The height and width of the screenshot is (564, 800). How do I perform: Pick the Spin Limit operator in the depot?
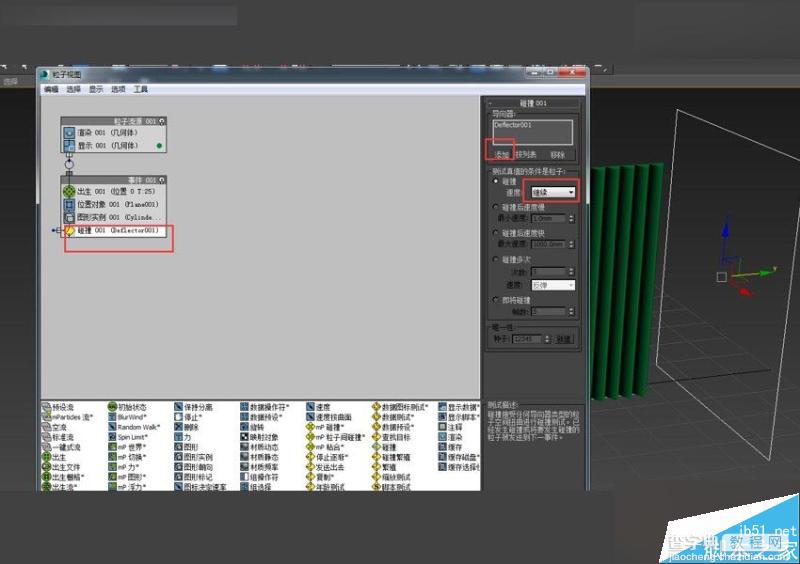(128, 437)
